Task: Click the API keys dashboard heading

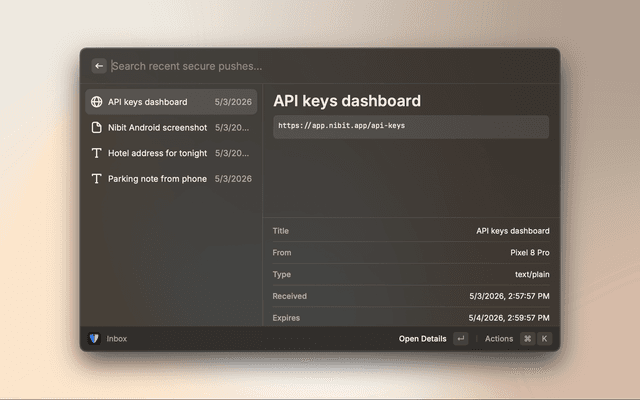Action: [347, 101]
